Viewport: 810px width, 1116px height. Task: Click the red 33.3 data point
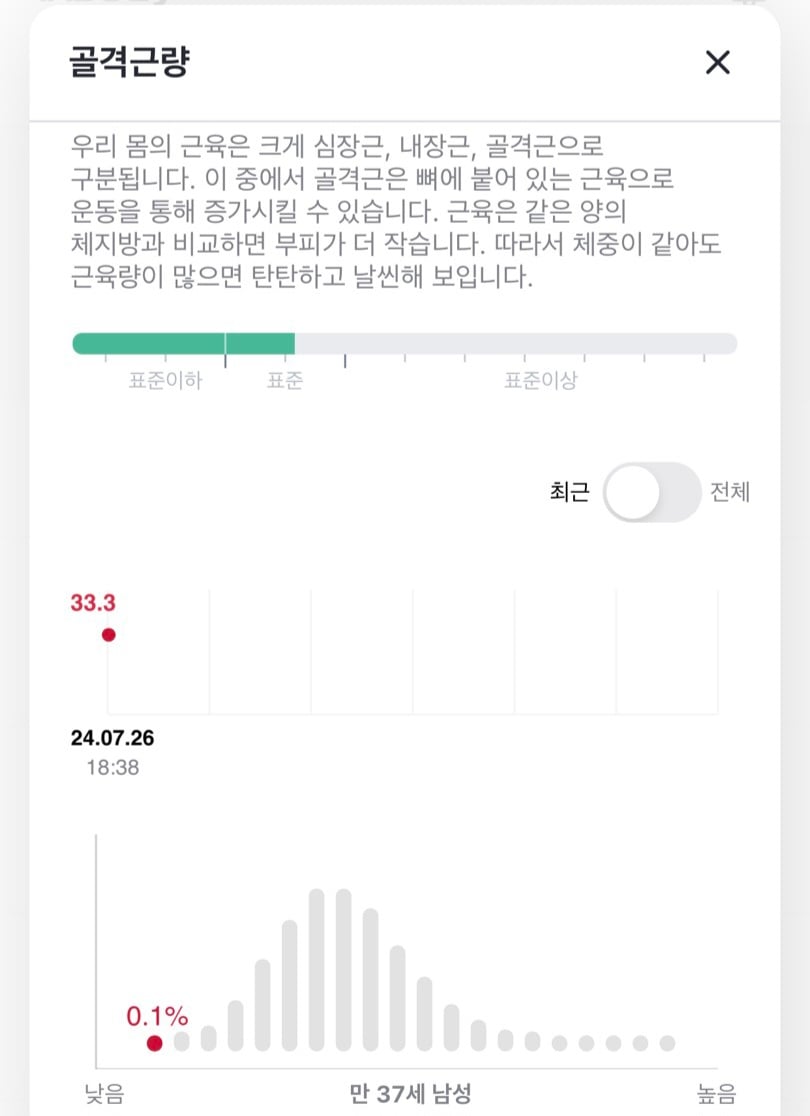pos(108,634)
